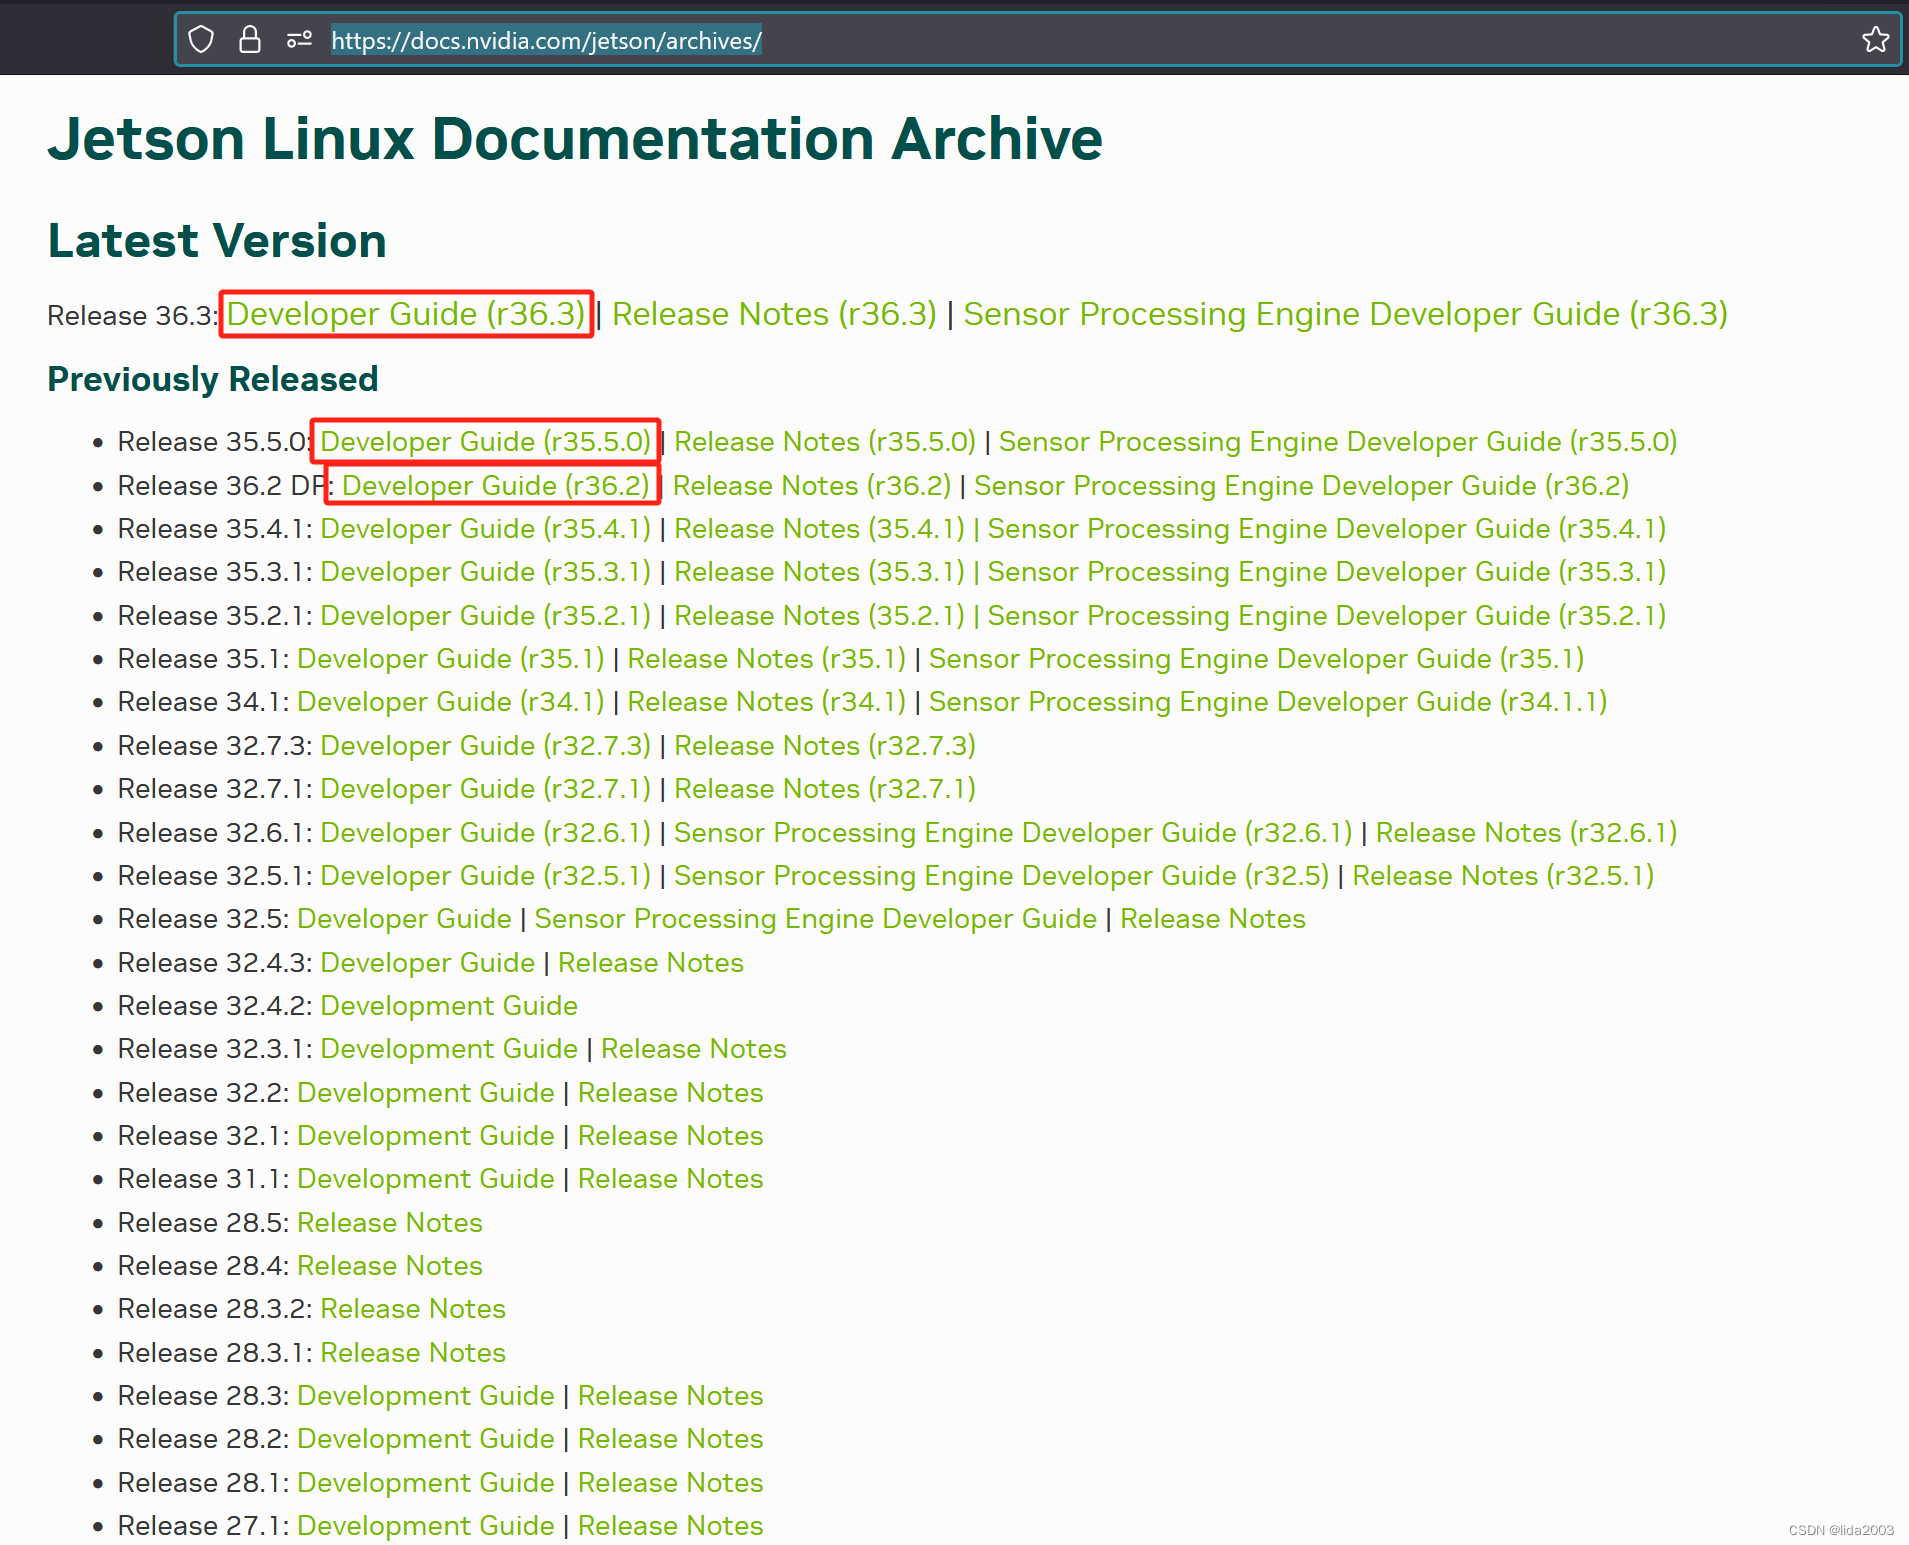
Task: Open Release 32.4.3 Release Notes link
Action: coord(650,963)
